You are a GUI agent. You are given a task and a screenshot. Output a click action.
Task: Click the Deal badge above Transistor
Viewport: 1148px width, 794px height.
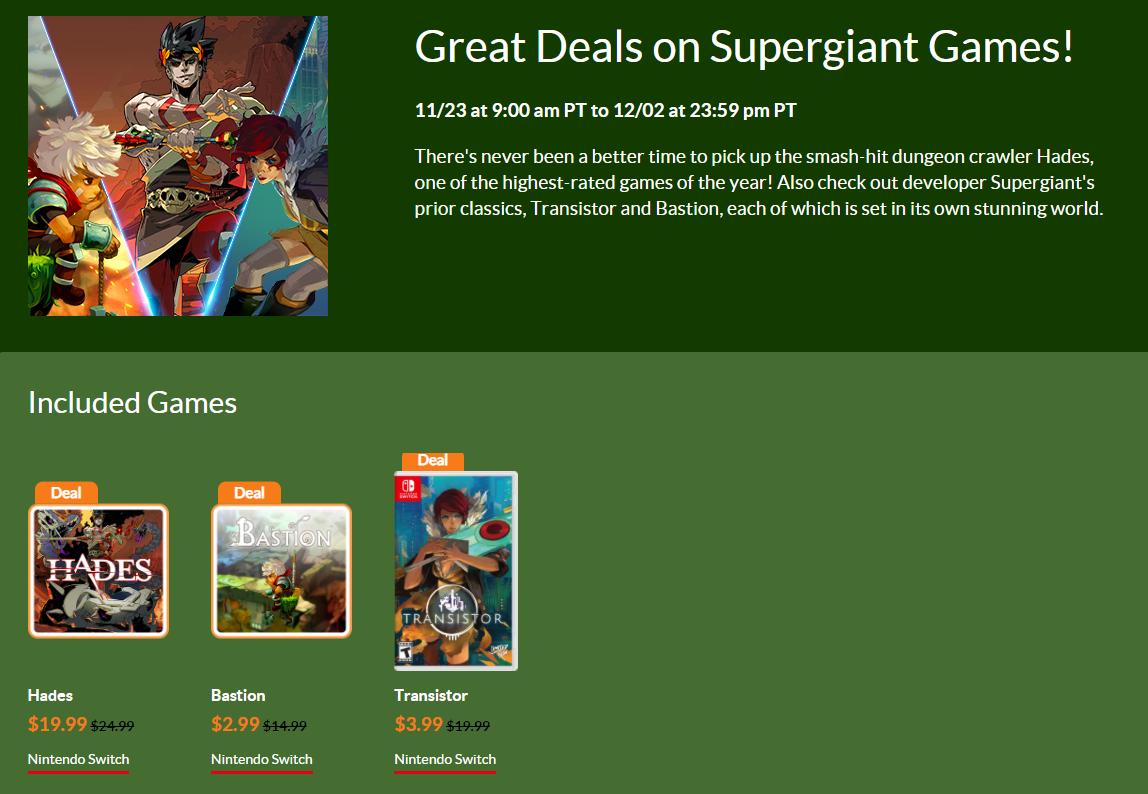tap(432, 460)
